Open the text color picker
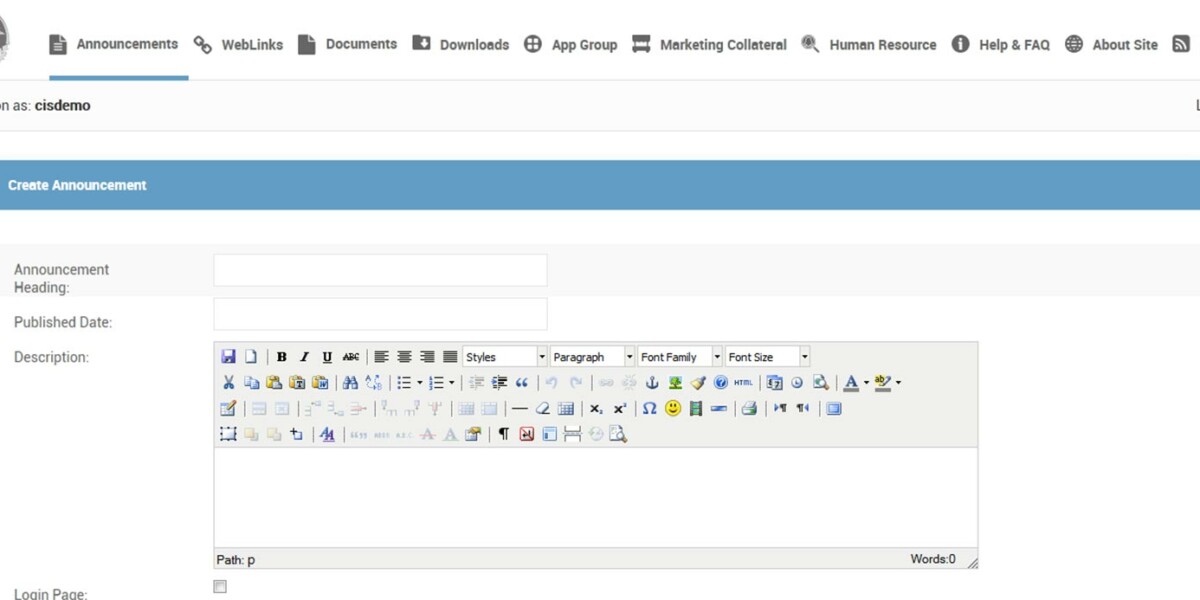Screen dimensions: 1200x600 click(x=850, y=382)
